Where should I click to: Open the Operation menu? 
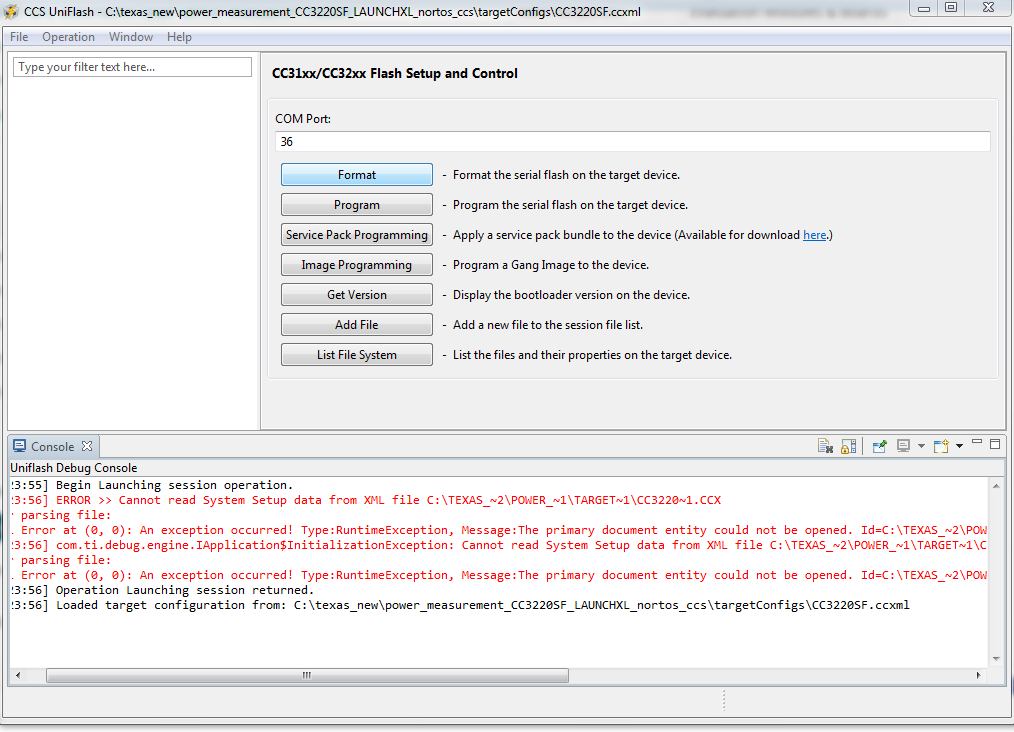coord(69,37)
